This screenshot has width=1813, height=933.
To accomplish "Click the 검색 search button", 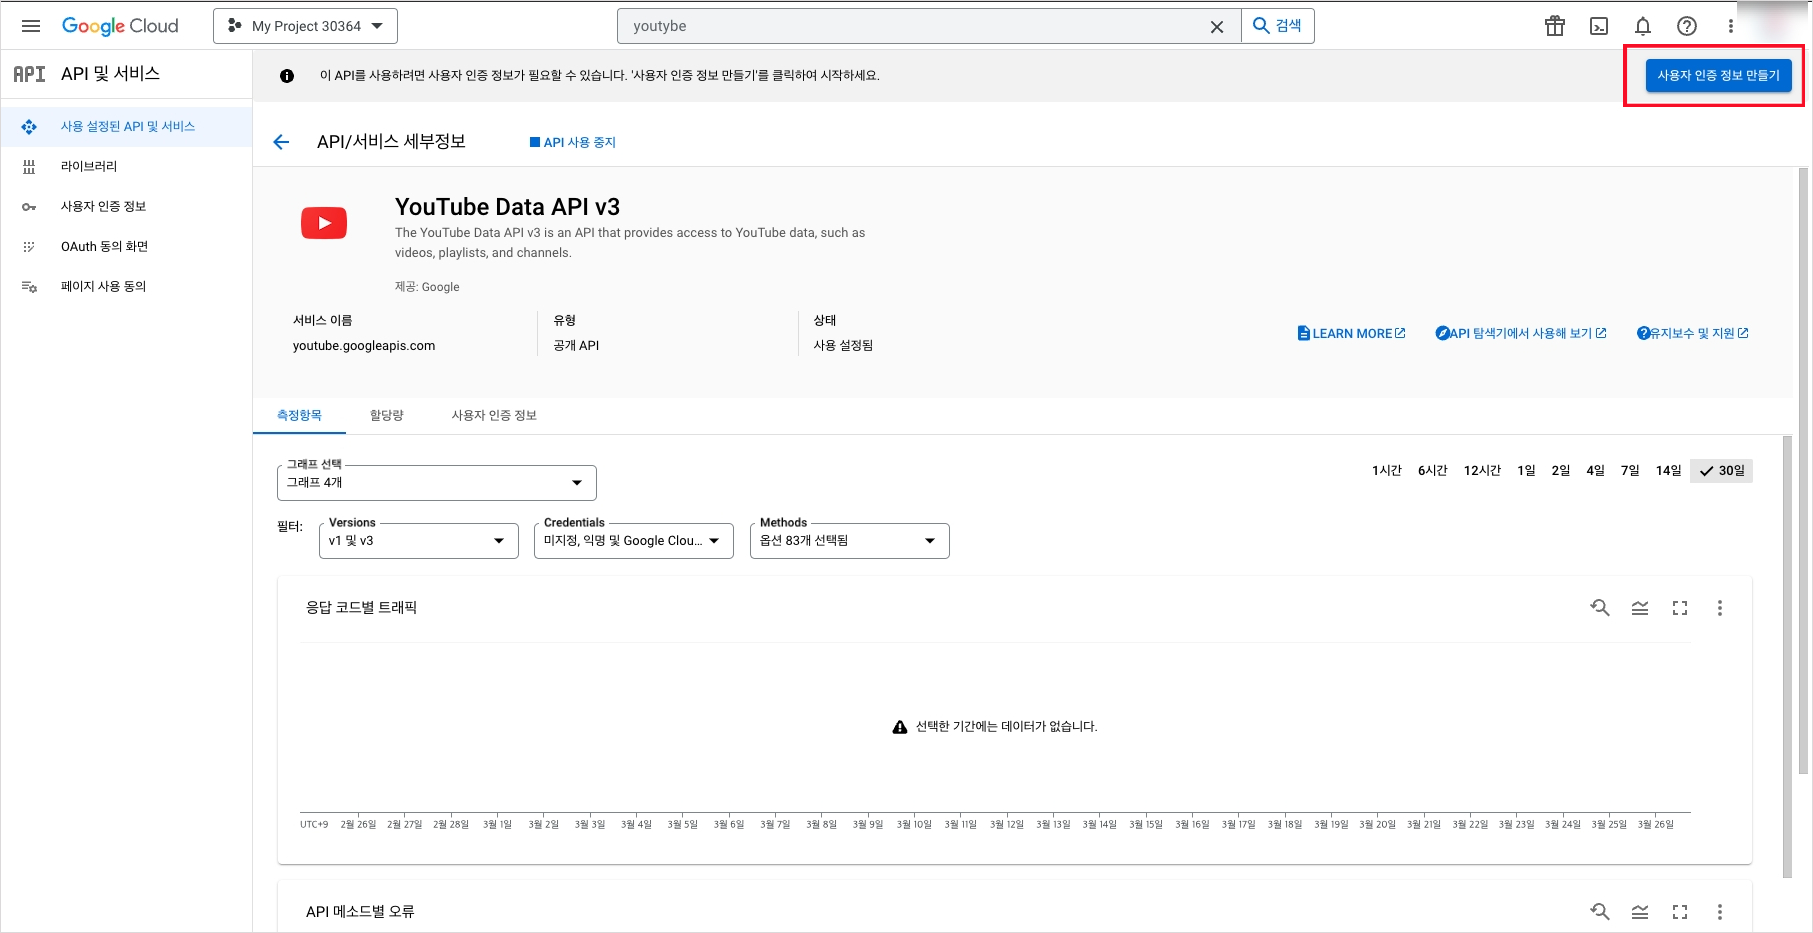I will (1278, 26).
